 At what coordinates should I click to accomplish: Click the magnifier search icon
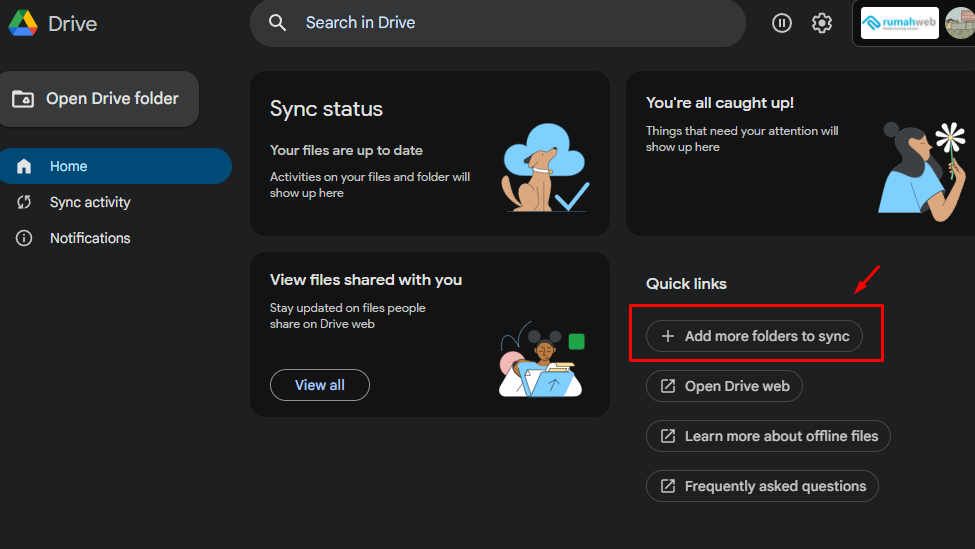[278, 23]
